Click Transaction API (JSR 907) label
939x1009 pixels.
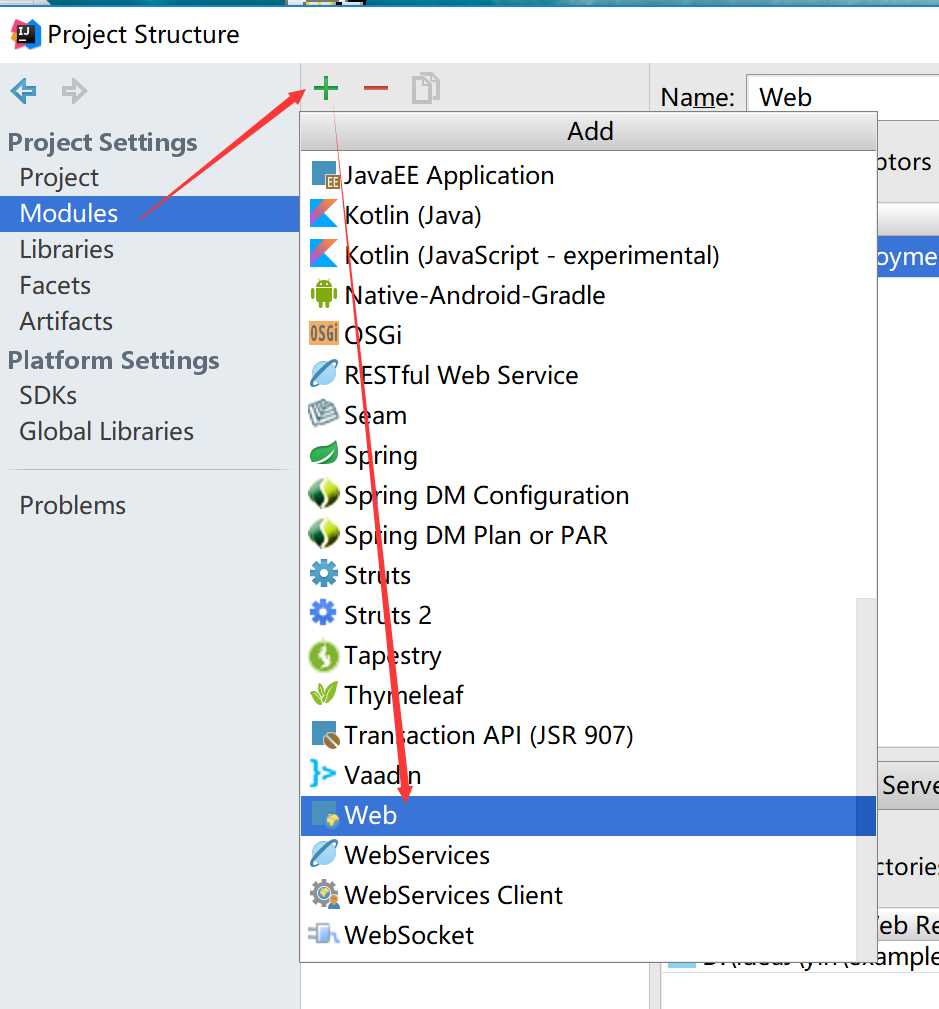[x=488, y=736]
